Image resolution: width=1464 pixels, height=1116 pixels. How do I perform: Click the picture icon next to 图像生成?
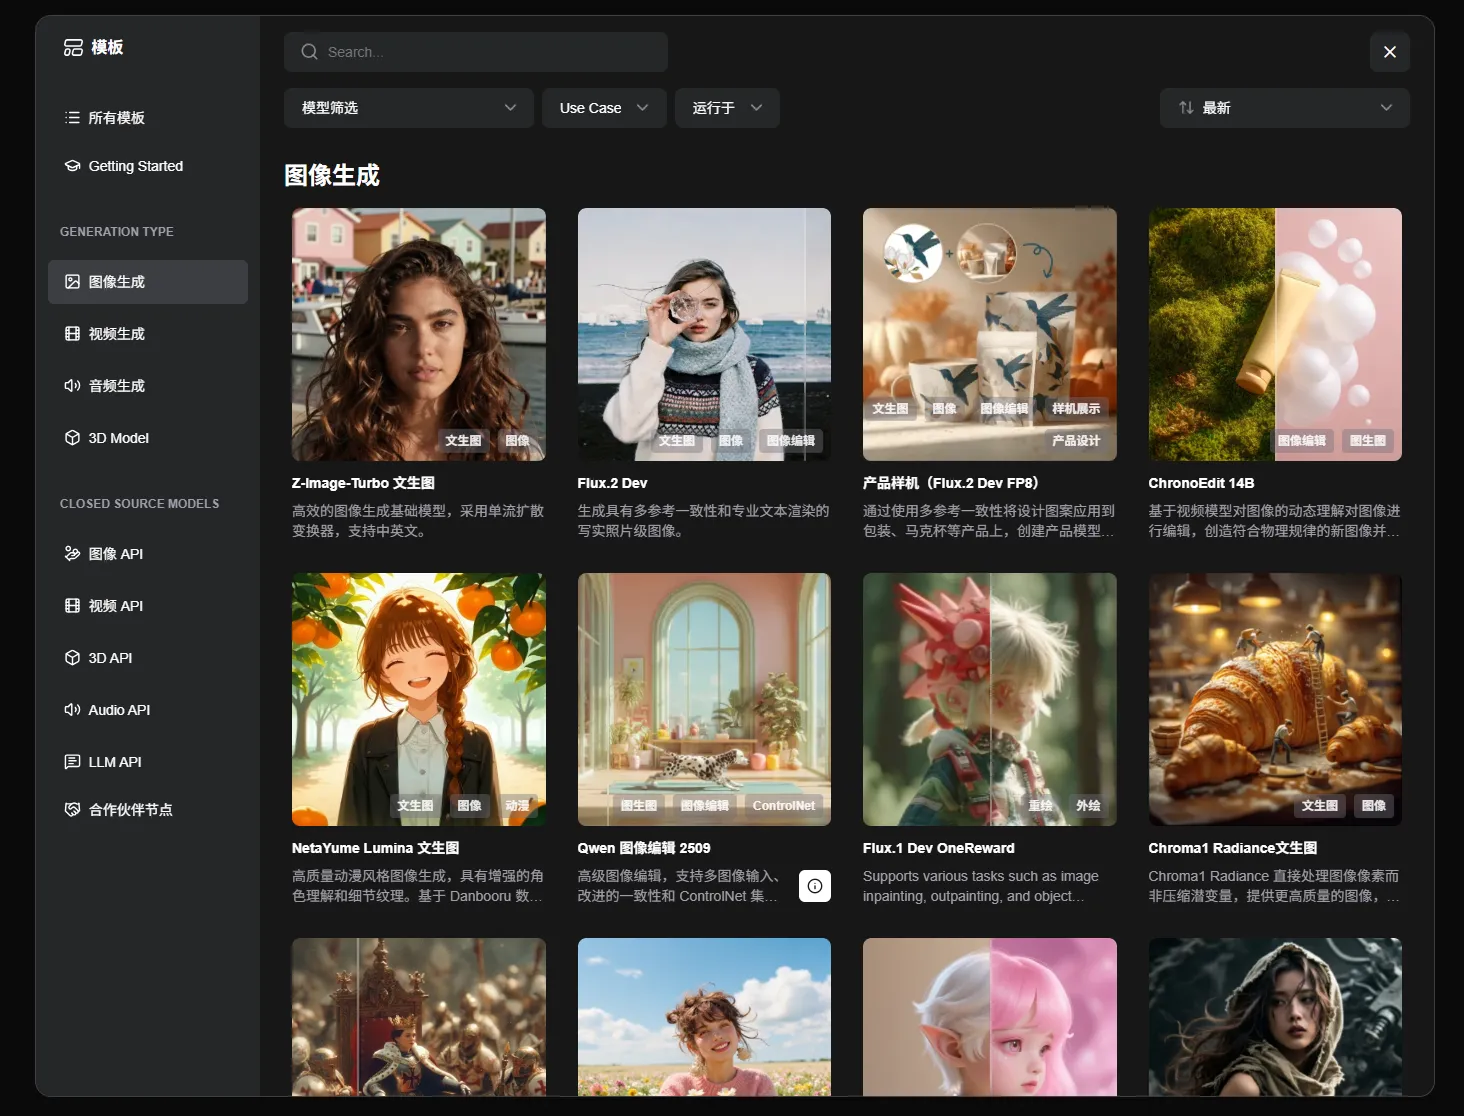(x=72, y=282)
